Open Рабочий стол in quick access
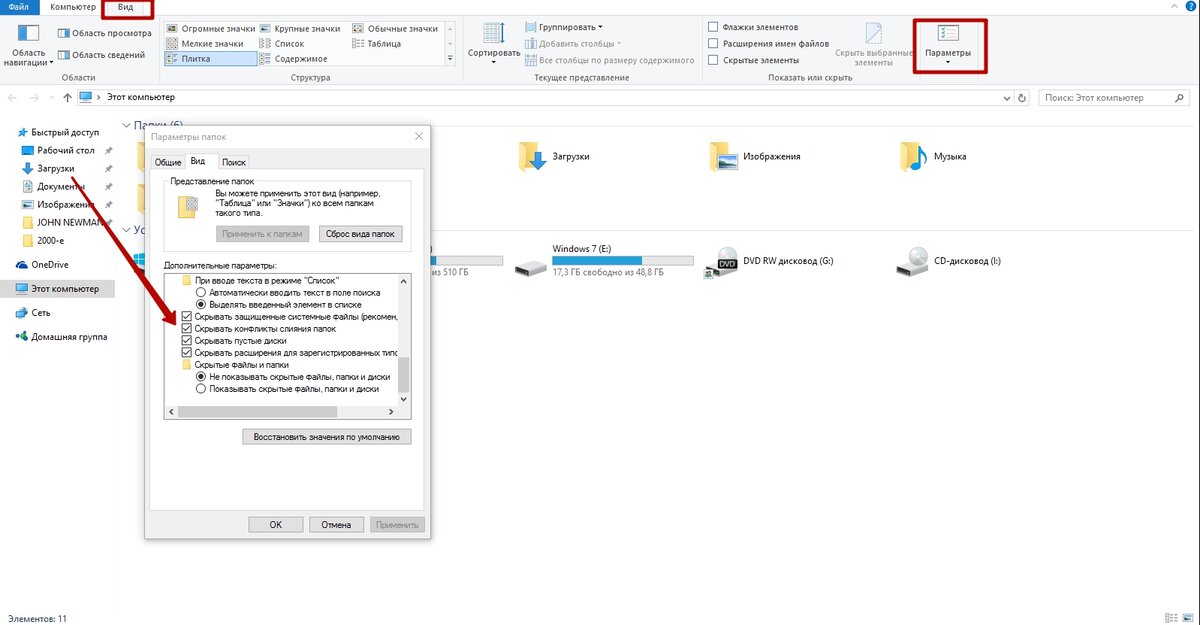The image size is (1200, 625). (x=57, y=150)
